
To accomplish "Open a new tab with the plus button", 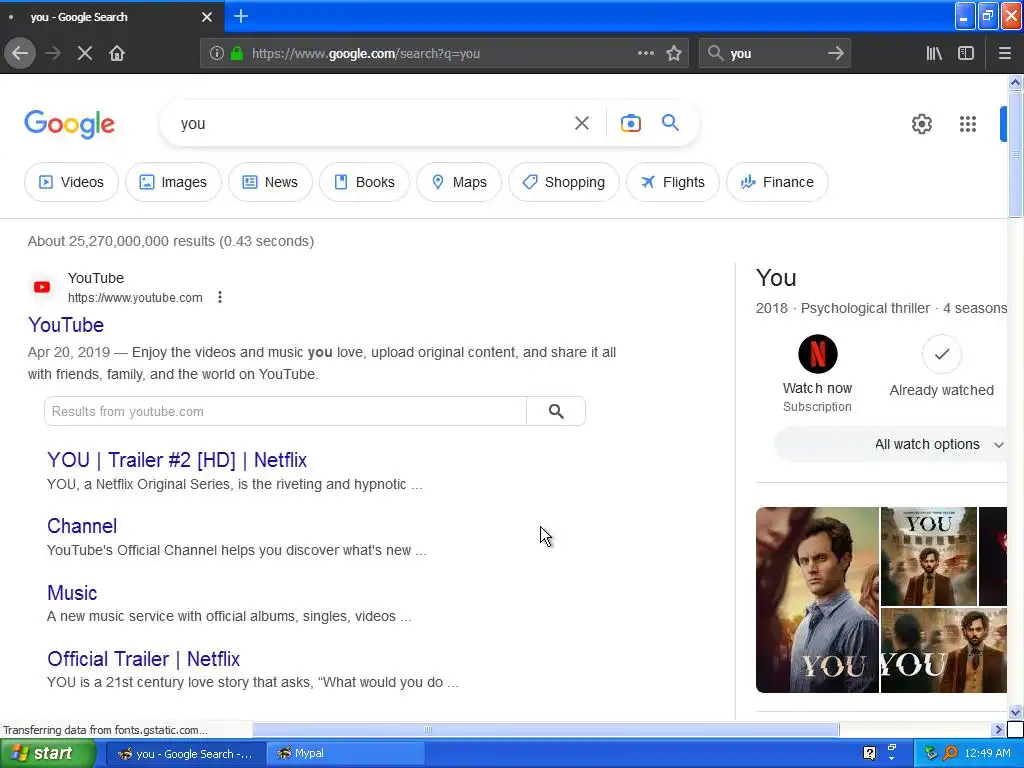I will [241, 16].
